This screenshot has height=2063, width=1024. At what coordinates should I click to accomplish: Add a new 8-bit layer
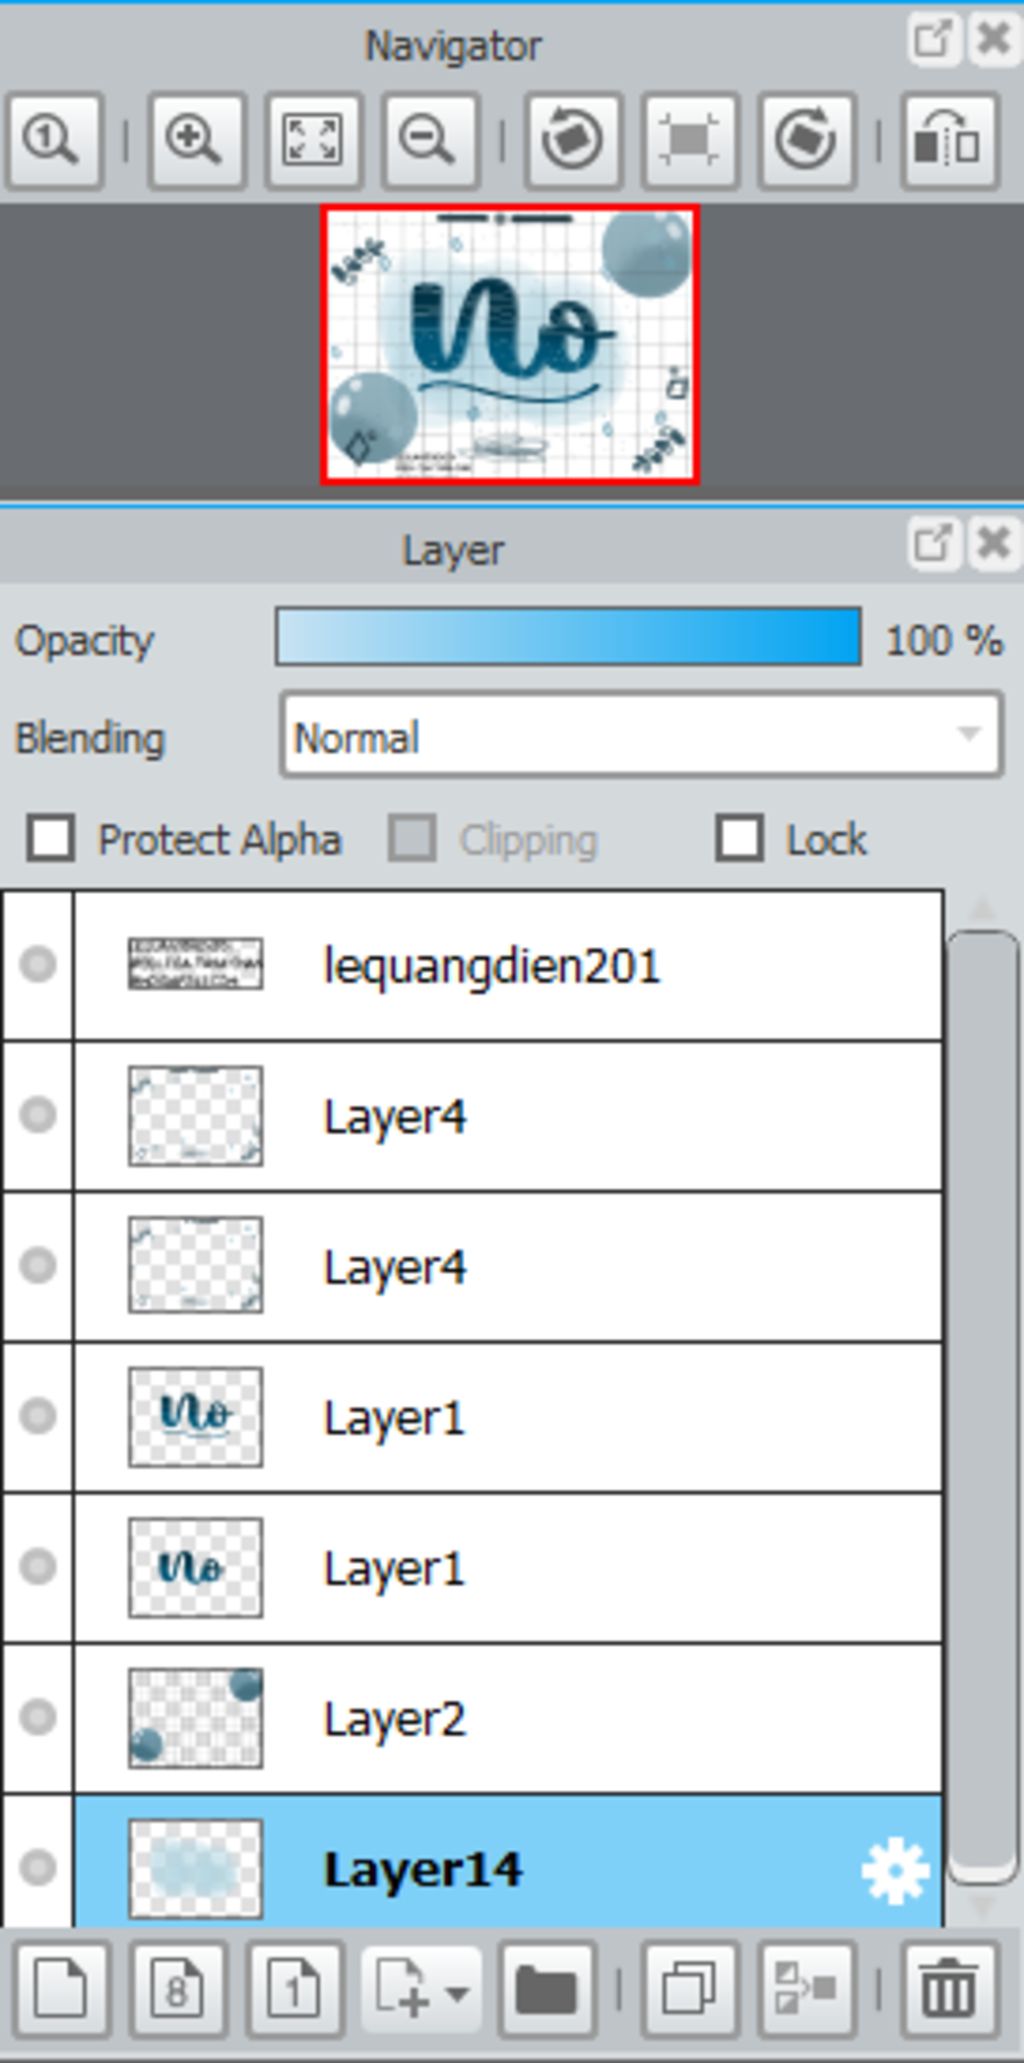pyautogui.click(x=178, y=1989)
